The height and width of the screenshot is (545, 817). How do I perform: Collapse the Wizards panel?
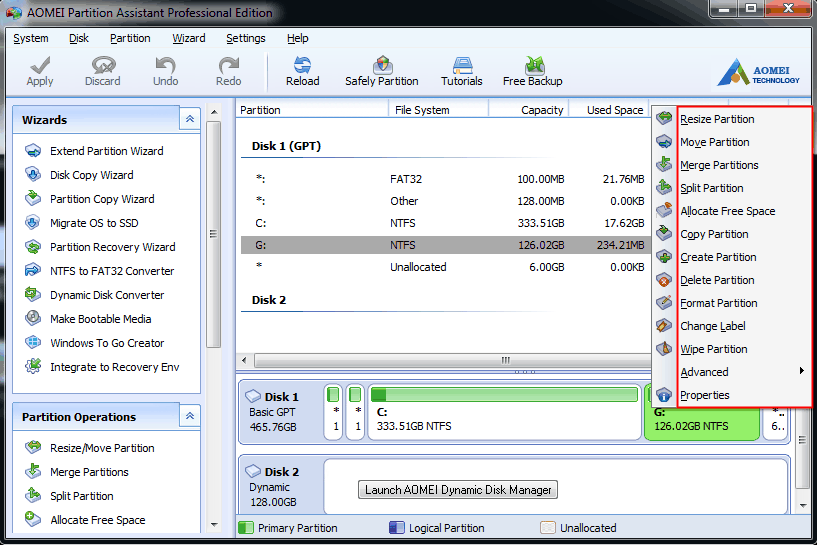coord(190,119)
